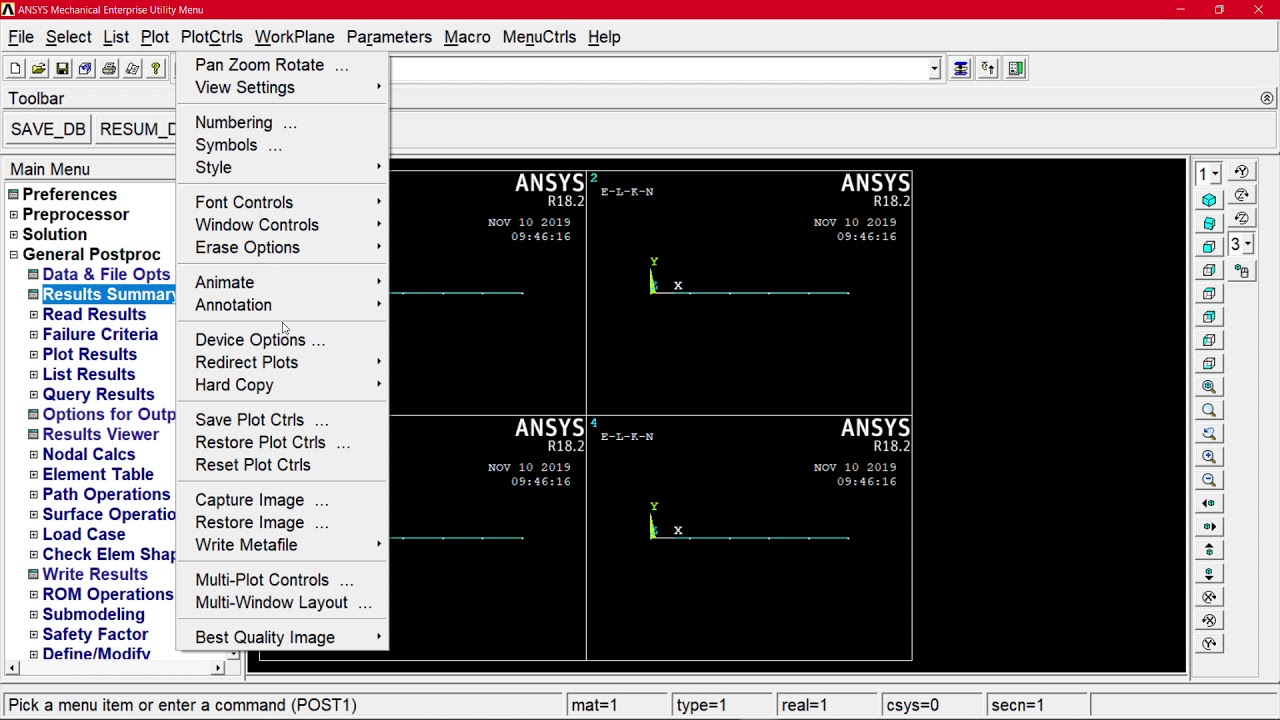Expand the Solution tree node
The image size is (1280, 720).
coord(14,235)
